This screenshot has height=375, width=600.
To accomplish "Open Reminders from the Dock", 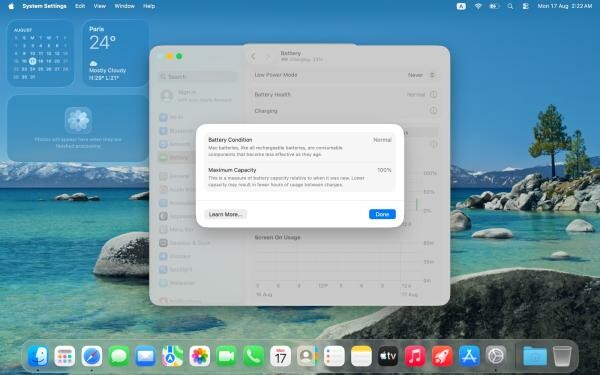I will (x=334, y=356).
